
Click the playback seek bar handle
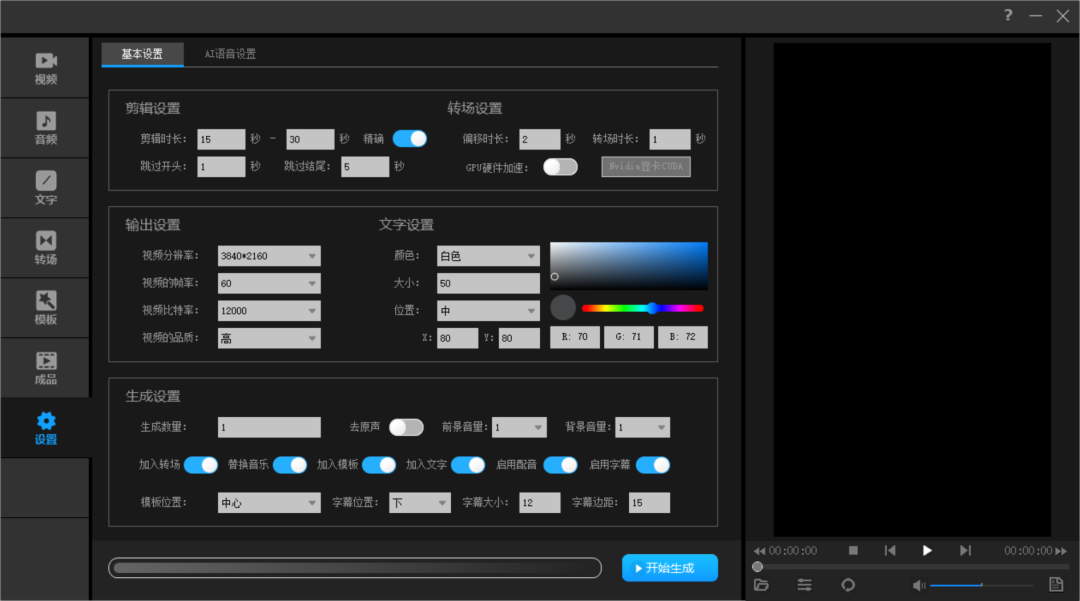[758, 567]
